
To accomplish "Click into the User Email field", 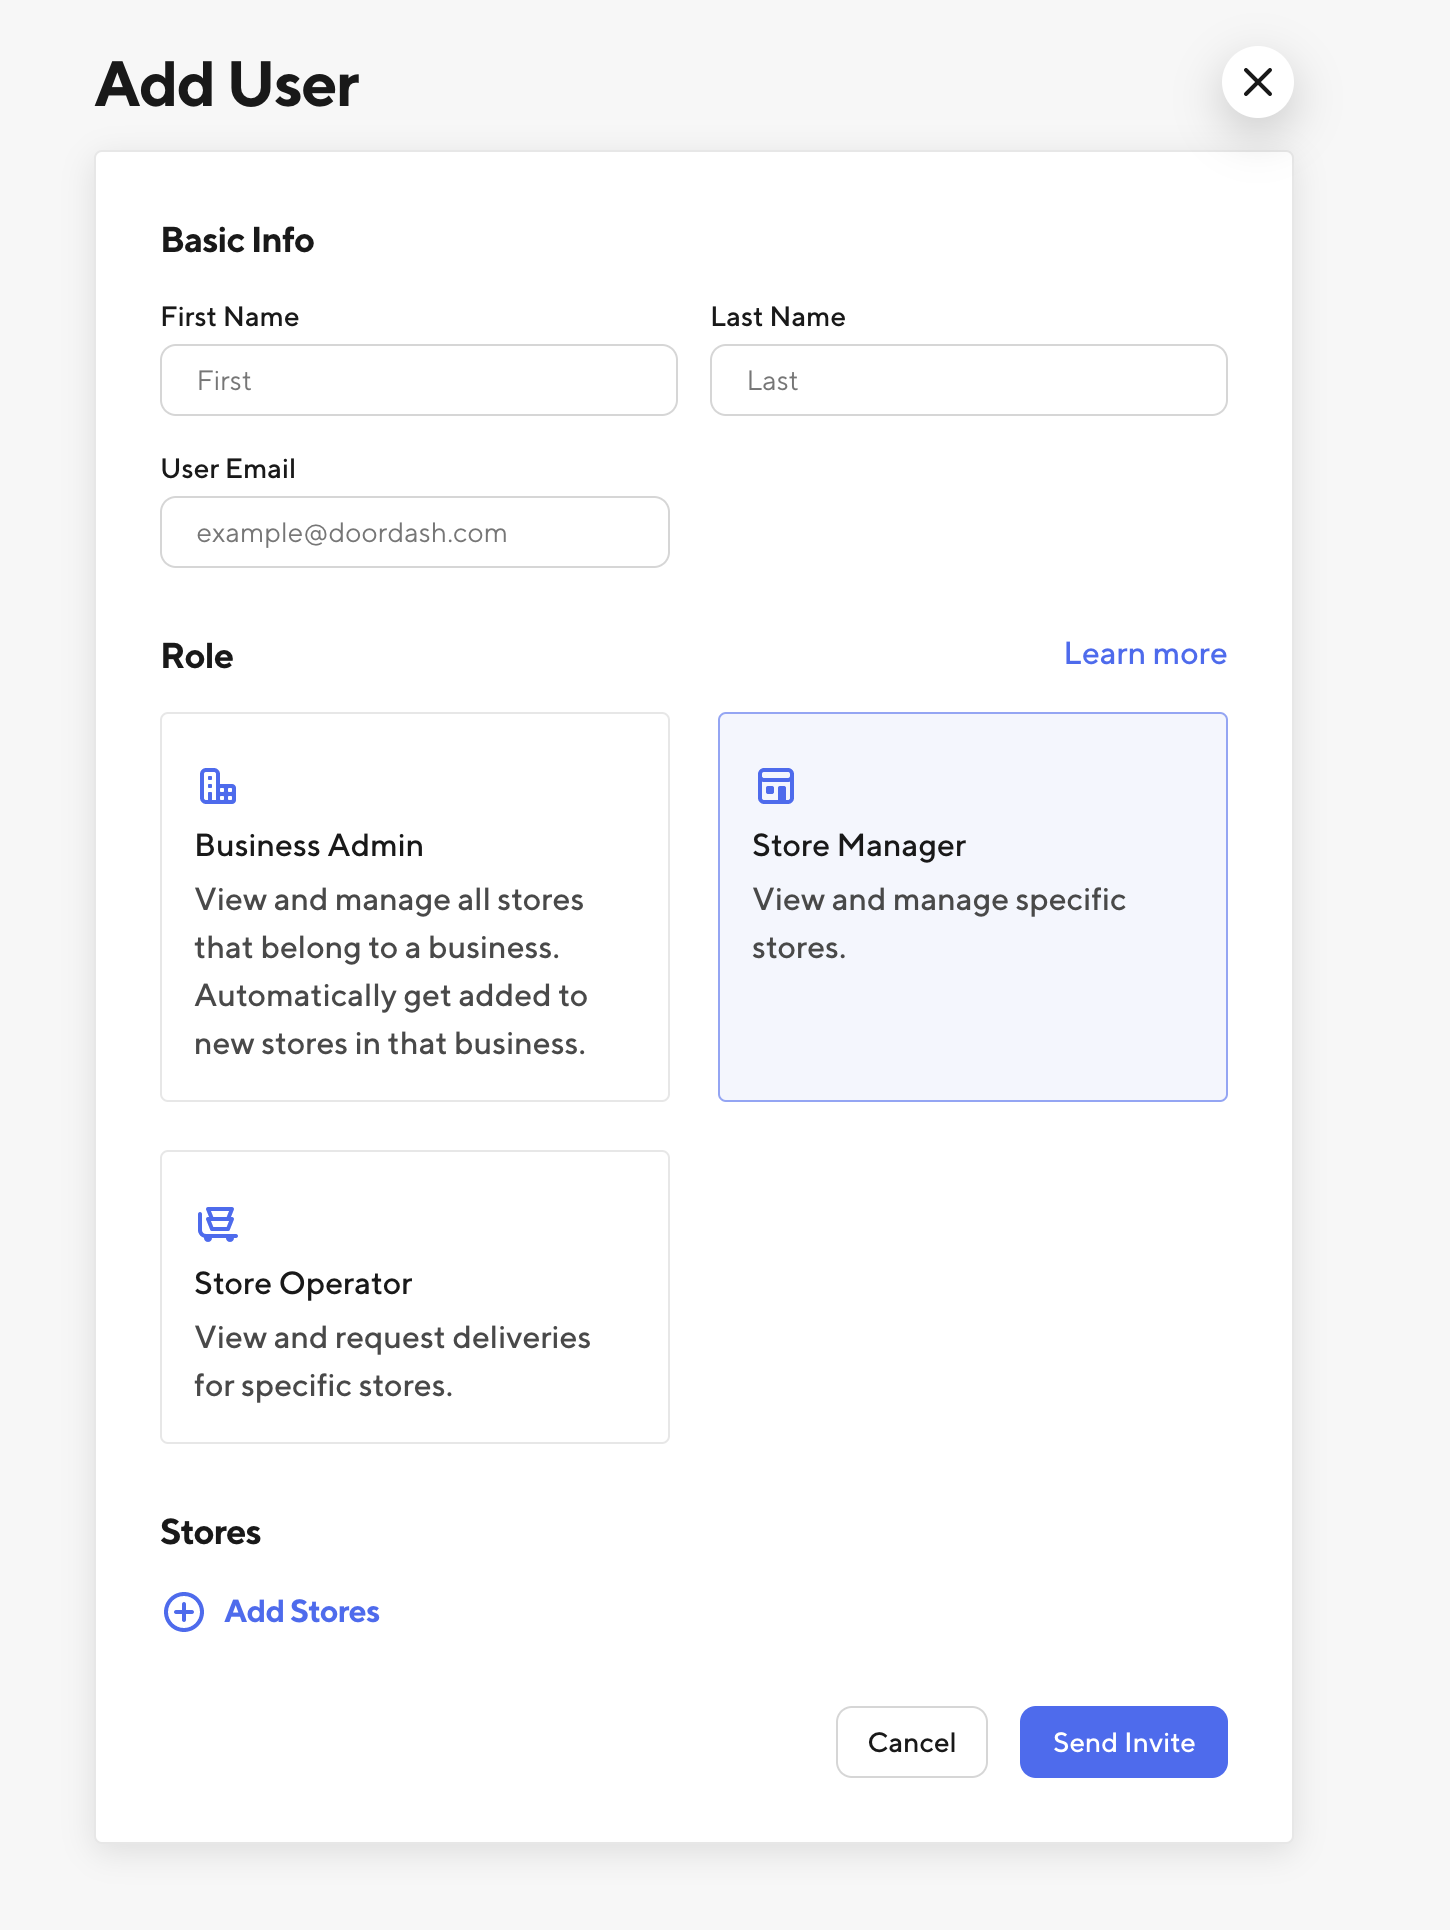I will 415,533.
